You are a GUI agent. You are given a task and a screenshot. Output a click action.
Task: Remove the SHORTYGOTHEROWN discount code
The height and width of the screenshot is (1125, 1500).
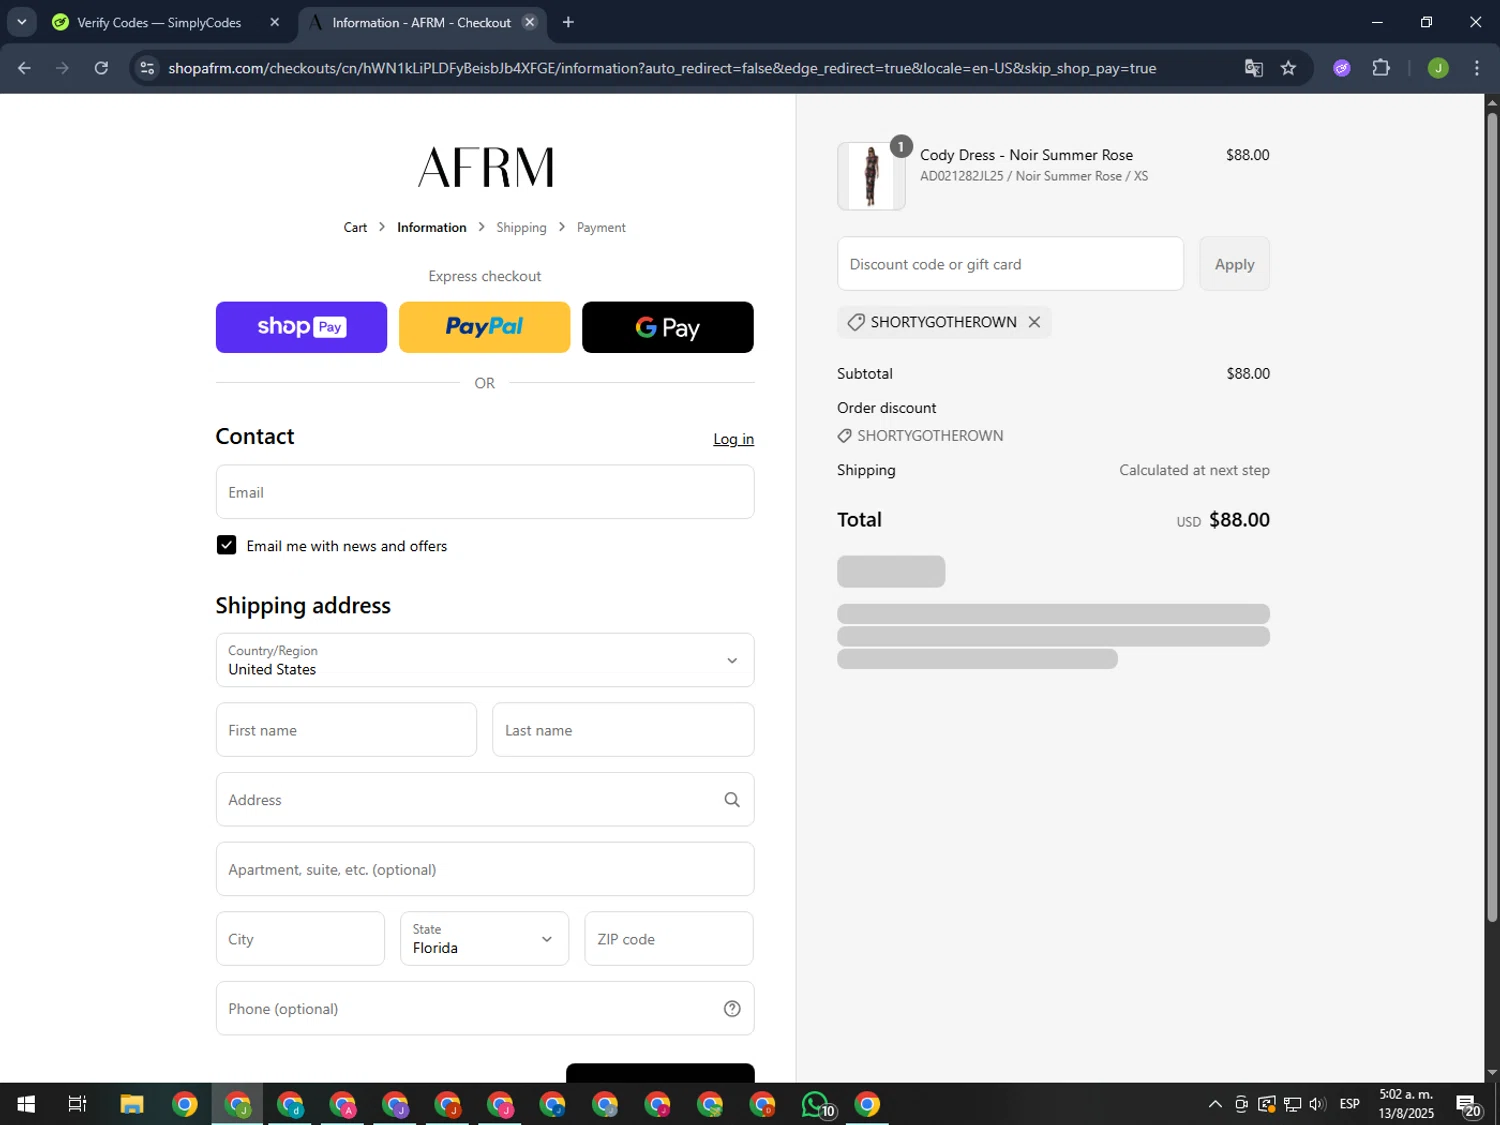point(1034,322)
